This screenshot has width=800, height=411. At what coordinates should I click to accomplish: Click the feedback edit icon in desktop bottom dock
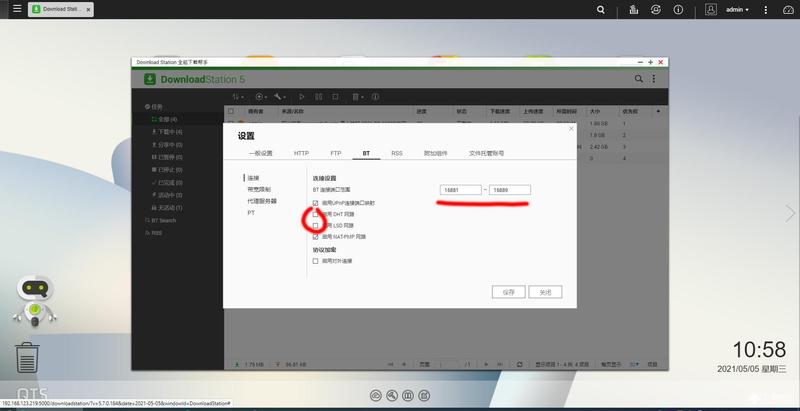coord(424,395)
